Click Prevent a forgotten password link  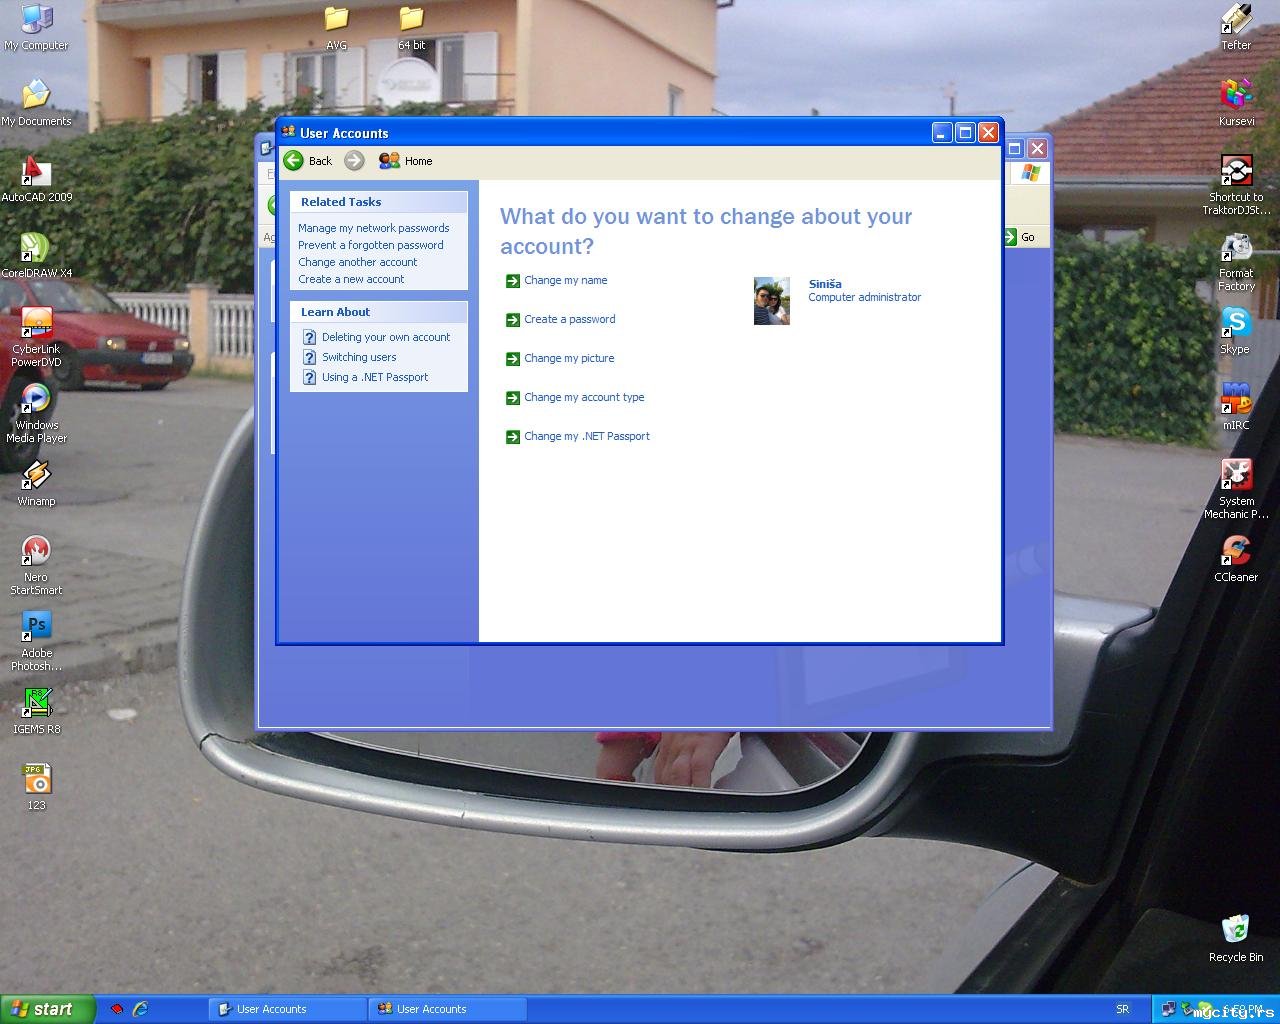click(370, 245)
